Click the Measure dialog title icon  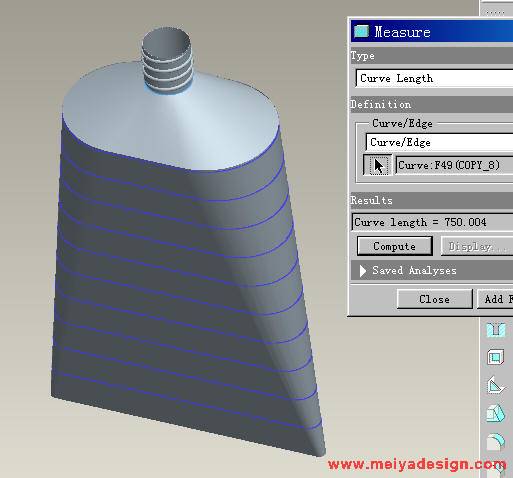click(x=361, y=31)
